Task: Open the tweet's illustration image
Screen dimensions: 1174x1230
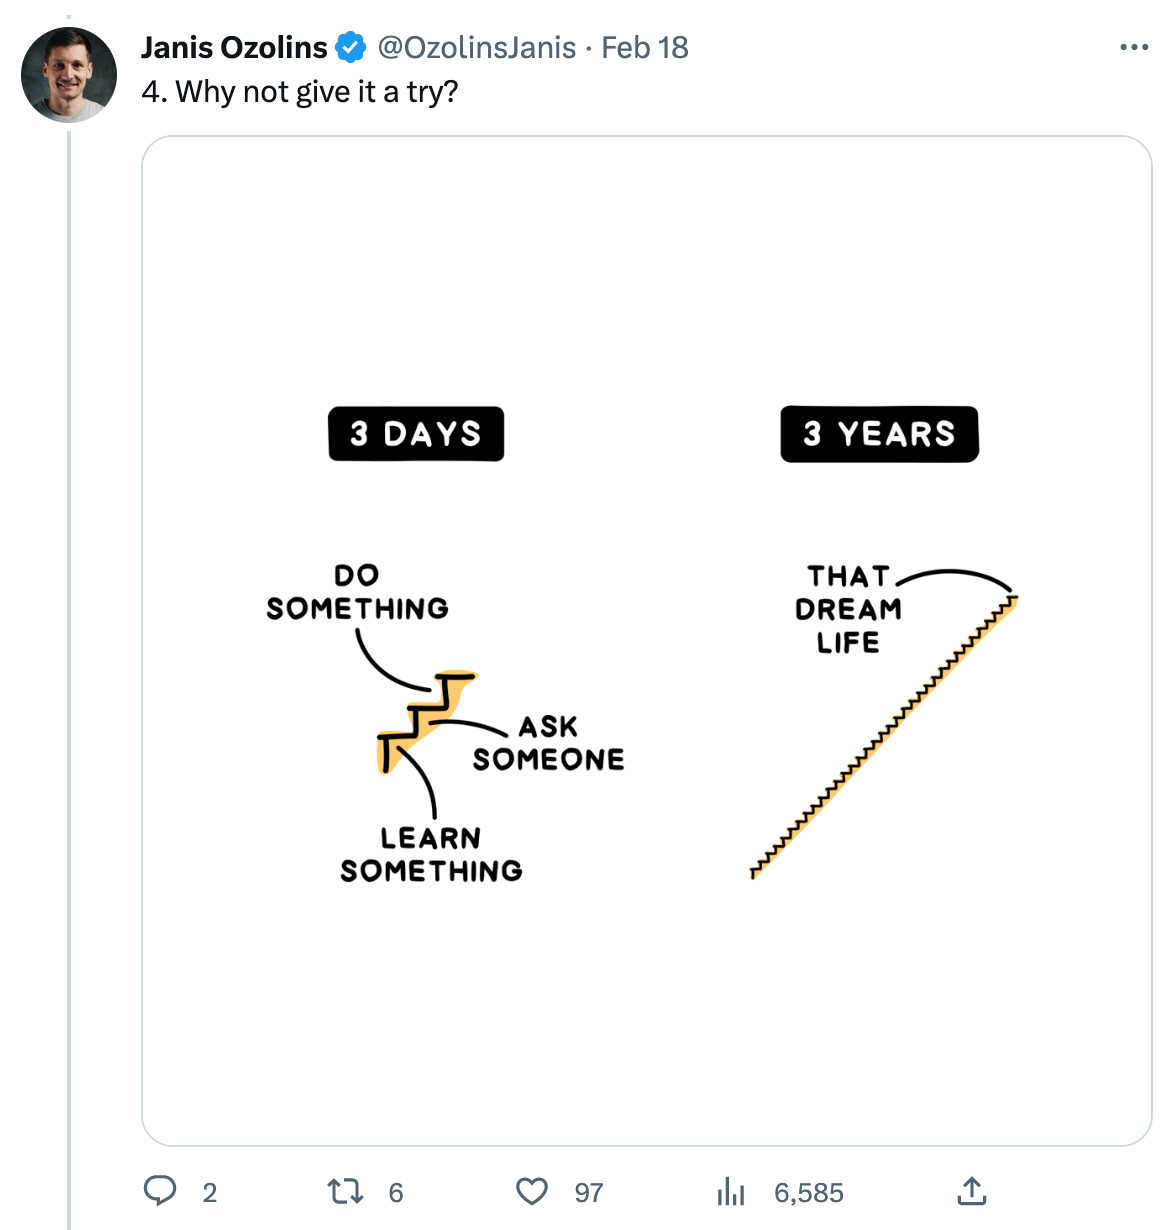Action: pyautogui.click(x=647, y=641)
